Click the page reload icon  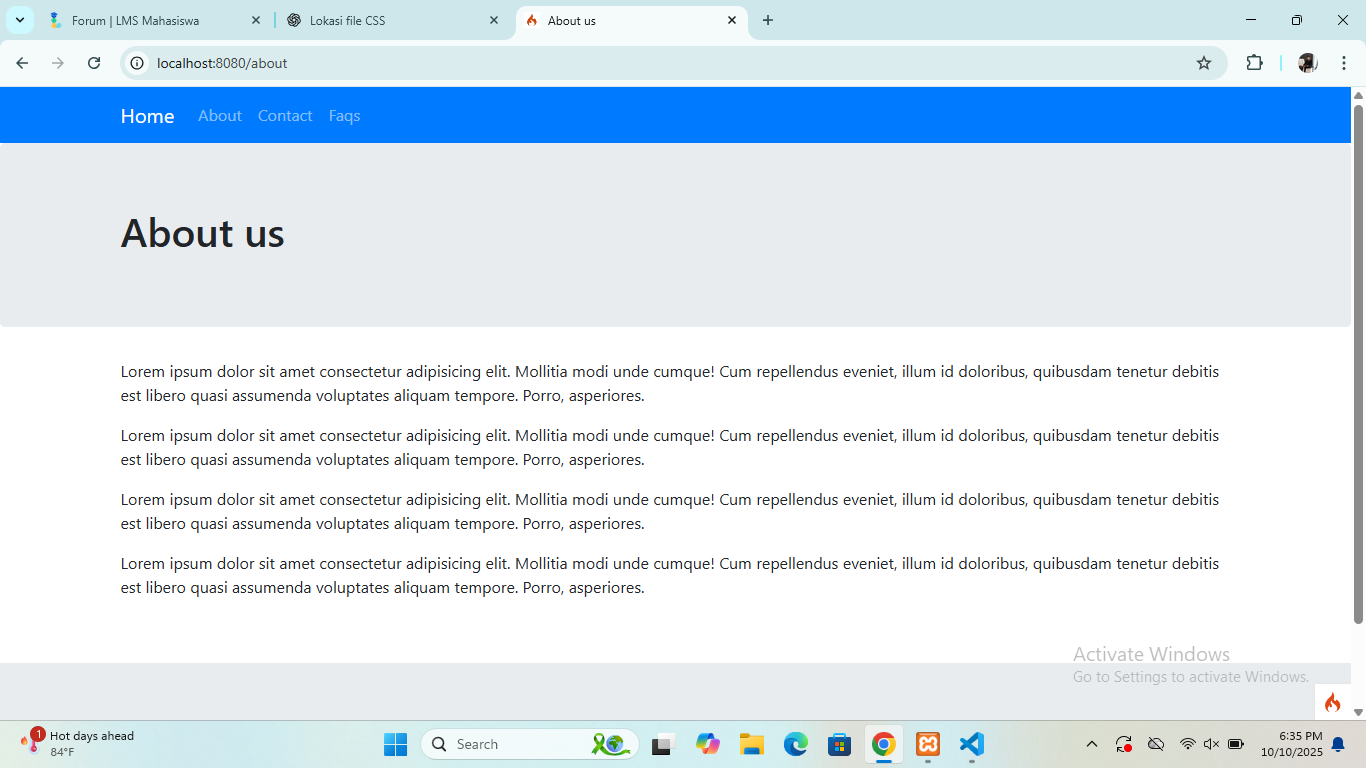[94, 63]
